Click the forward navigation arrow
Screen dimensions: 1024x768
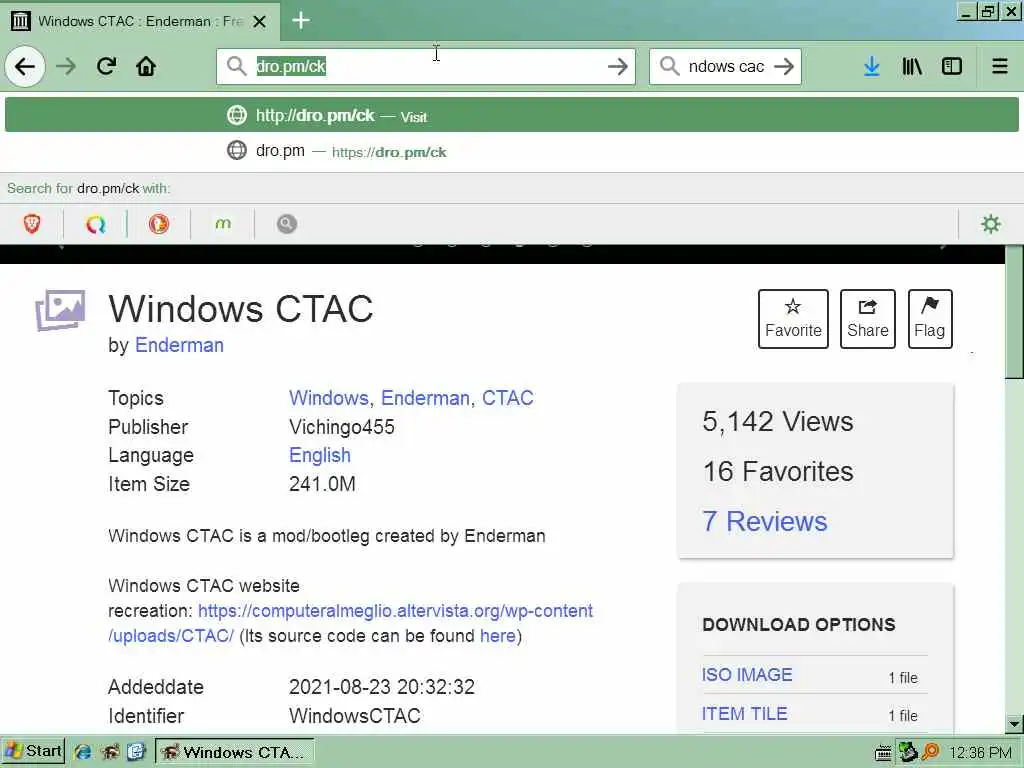coord(66,67)
